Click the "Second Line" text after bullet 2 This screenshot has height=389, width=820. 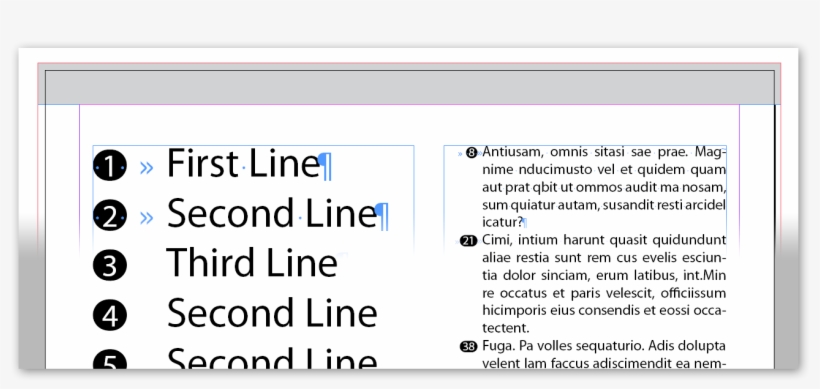click(272, 213)
